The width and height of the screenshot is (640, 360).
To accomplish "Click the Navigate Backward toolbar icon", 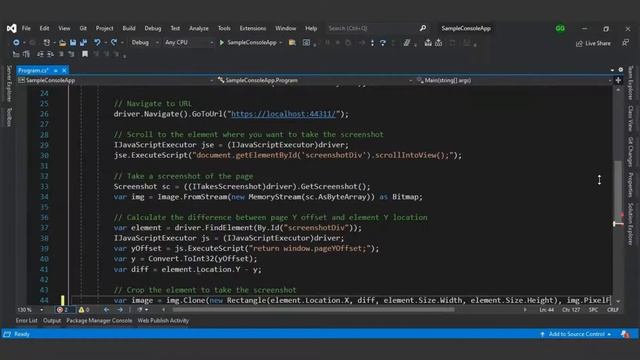I will [16, 42].
